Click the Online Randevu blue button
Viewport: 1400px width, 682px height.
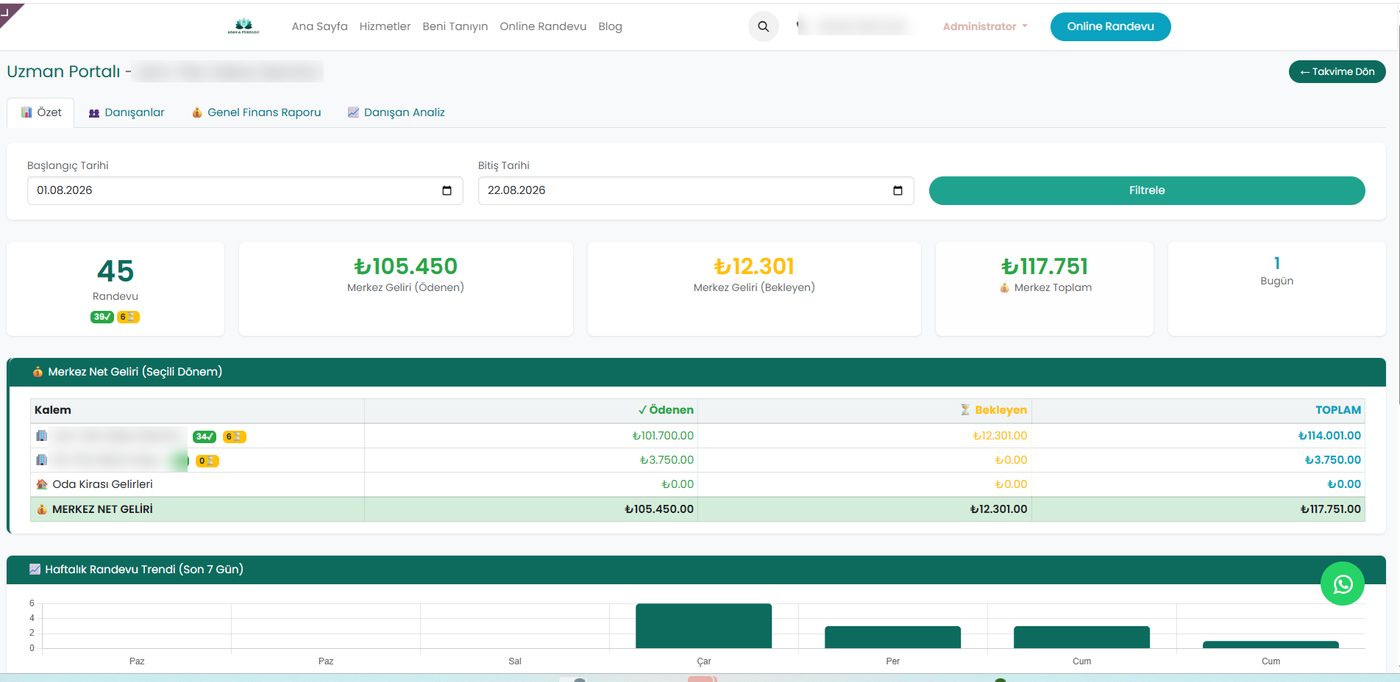click(1110, 27)
